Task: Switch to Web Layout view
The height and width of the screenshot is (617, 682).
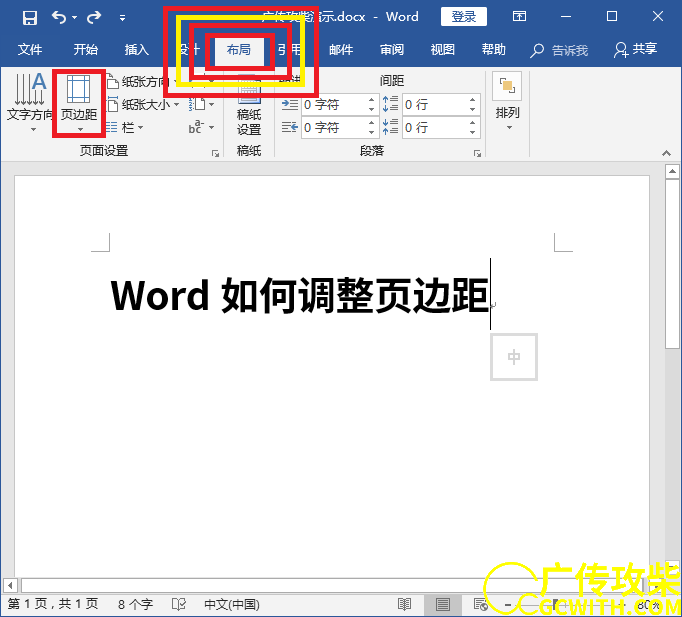Action: pos(481,604)
